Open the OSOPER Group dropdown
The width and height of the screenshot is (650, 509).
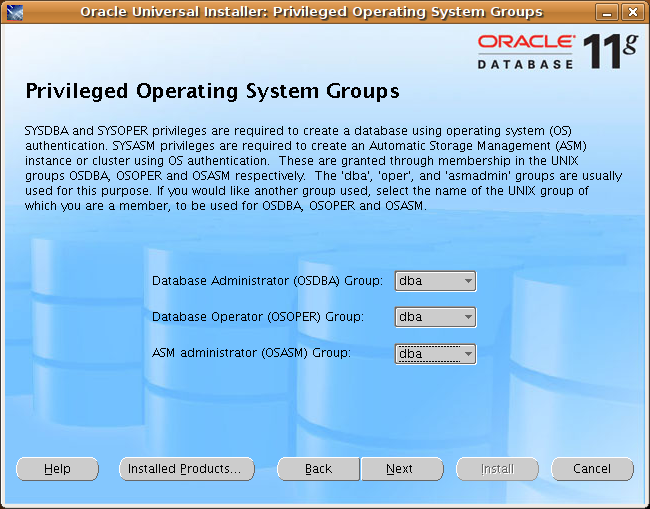[435, 317]
